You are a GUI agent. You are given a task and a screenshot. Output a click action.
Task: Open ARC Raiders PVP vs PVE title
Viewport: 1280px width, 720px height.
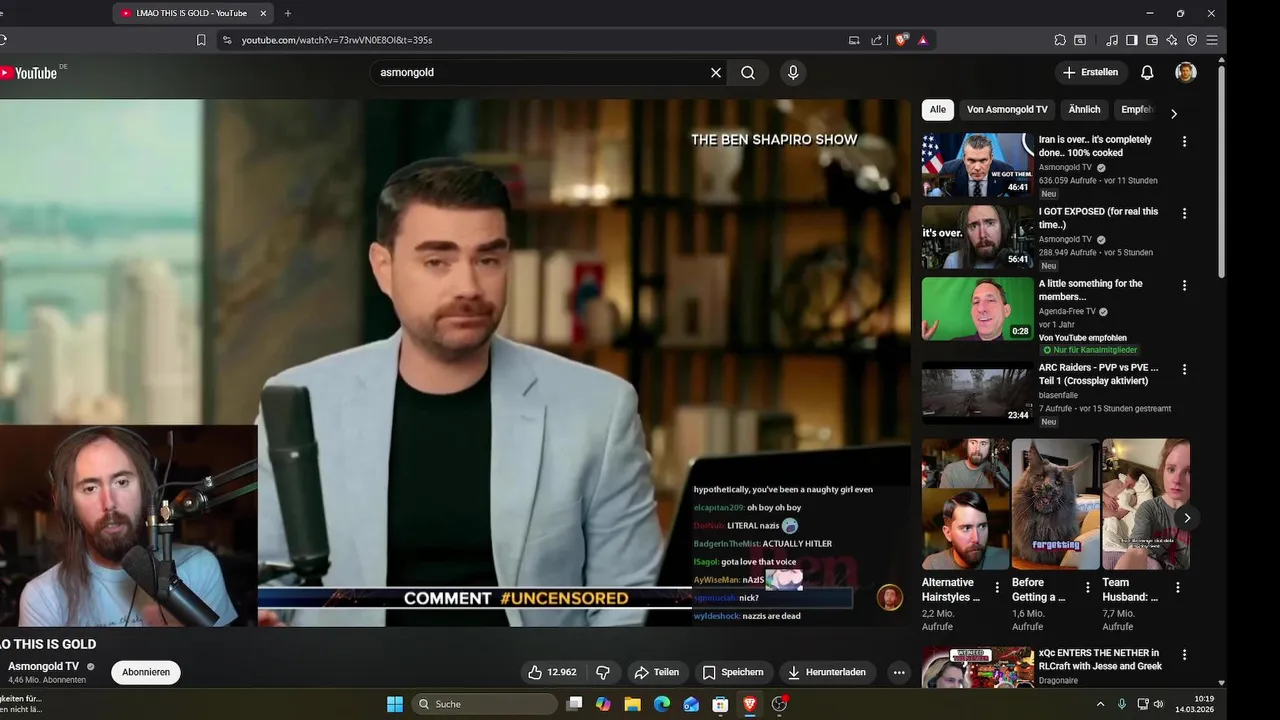(x=1099, y=374)
